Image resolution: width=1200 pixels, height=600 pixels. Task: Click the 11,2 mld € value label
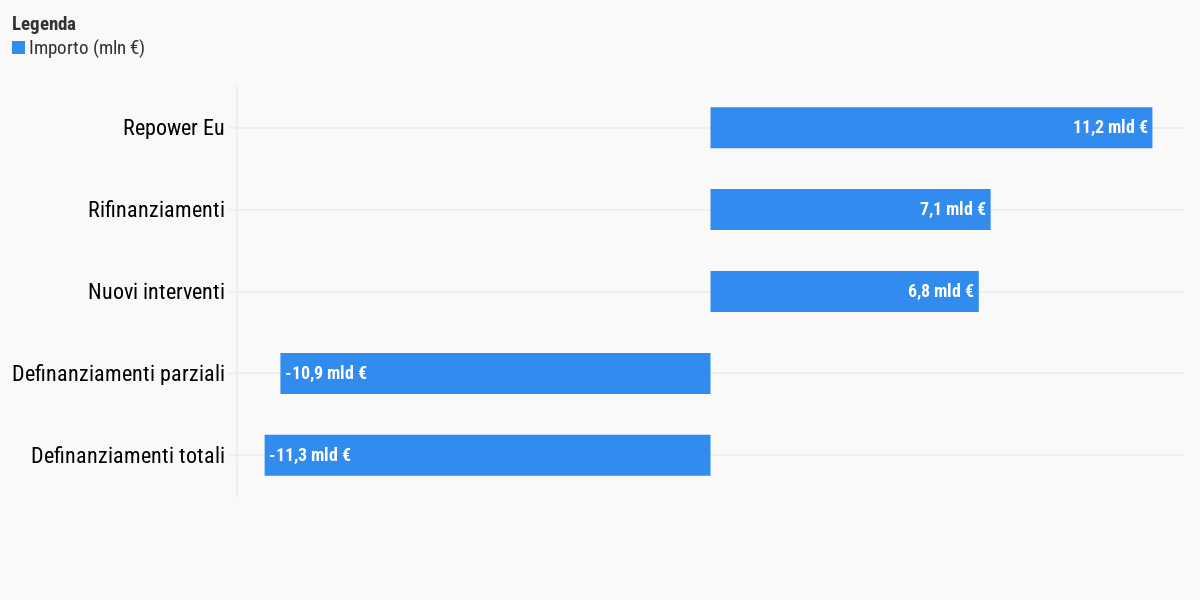pos(1110,128)
